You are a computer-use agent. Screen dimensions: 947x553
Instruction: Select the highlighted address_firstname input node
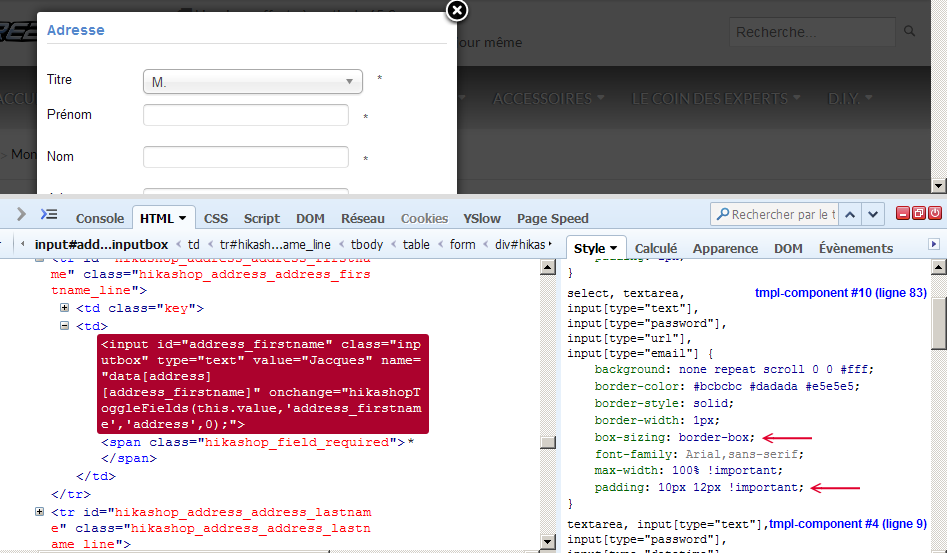(263, 384)
